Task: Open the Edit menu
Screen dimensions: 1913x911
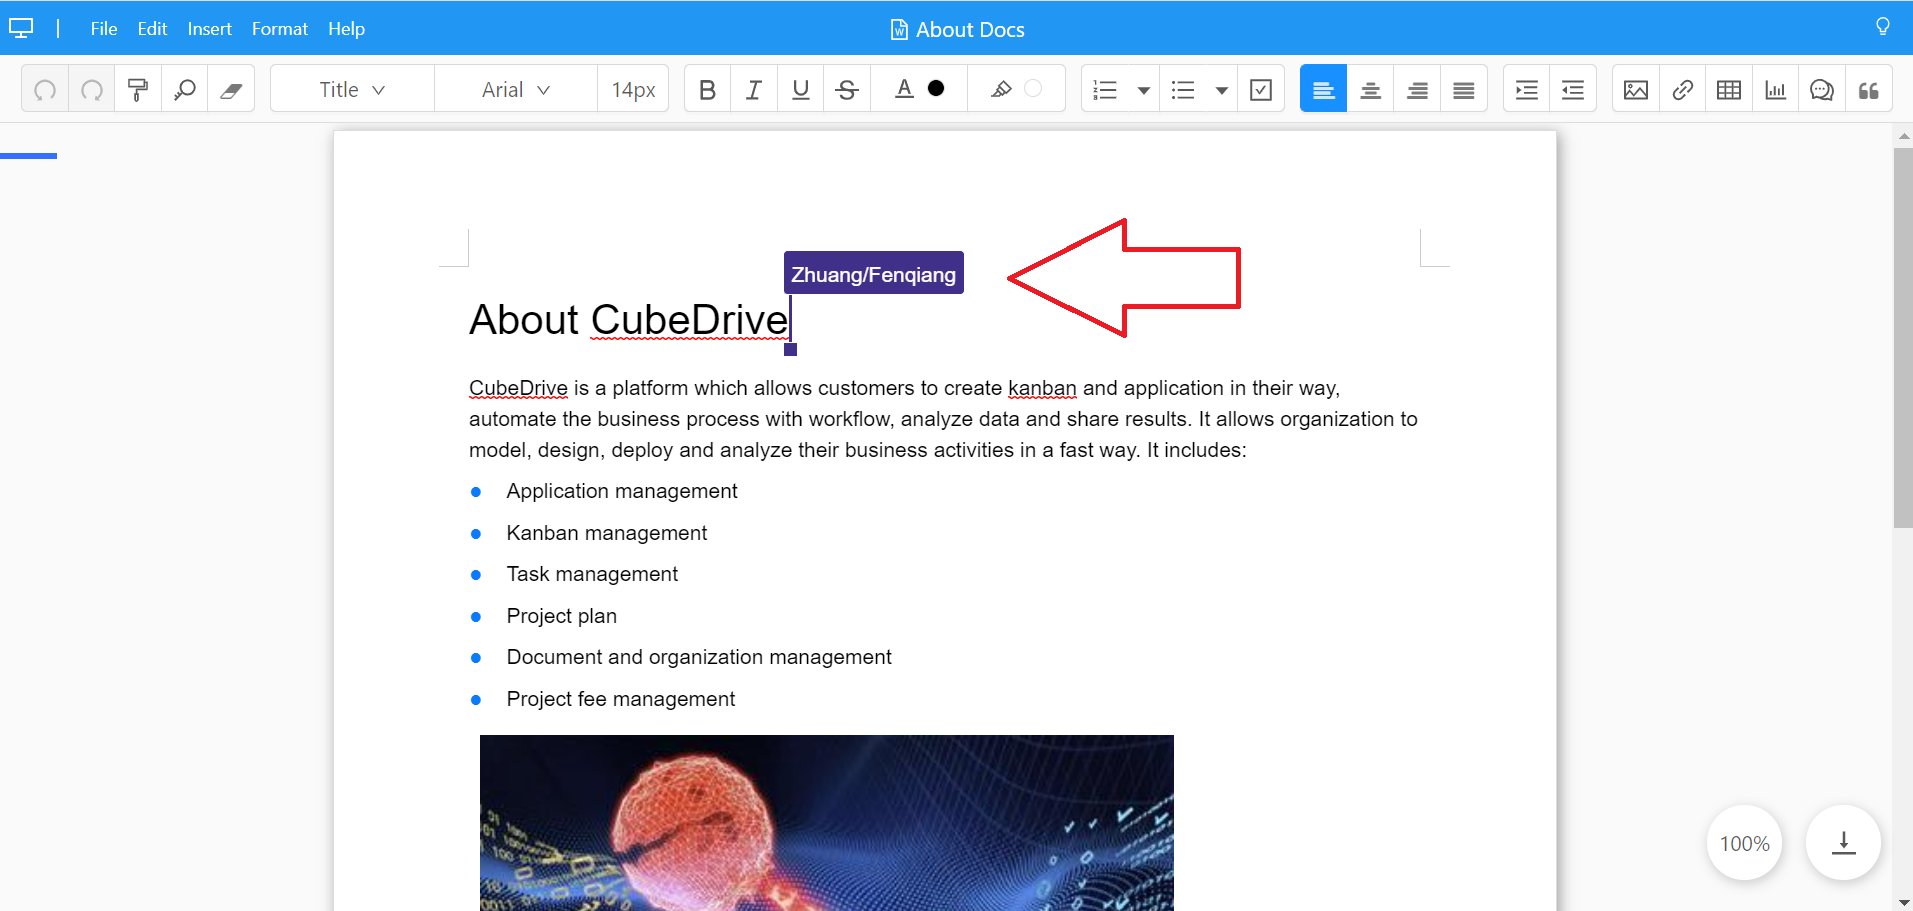Action: pos(152,29)
